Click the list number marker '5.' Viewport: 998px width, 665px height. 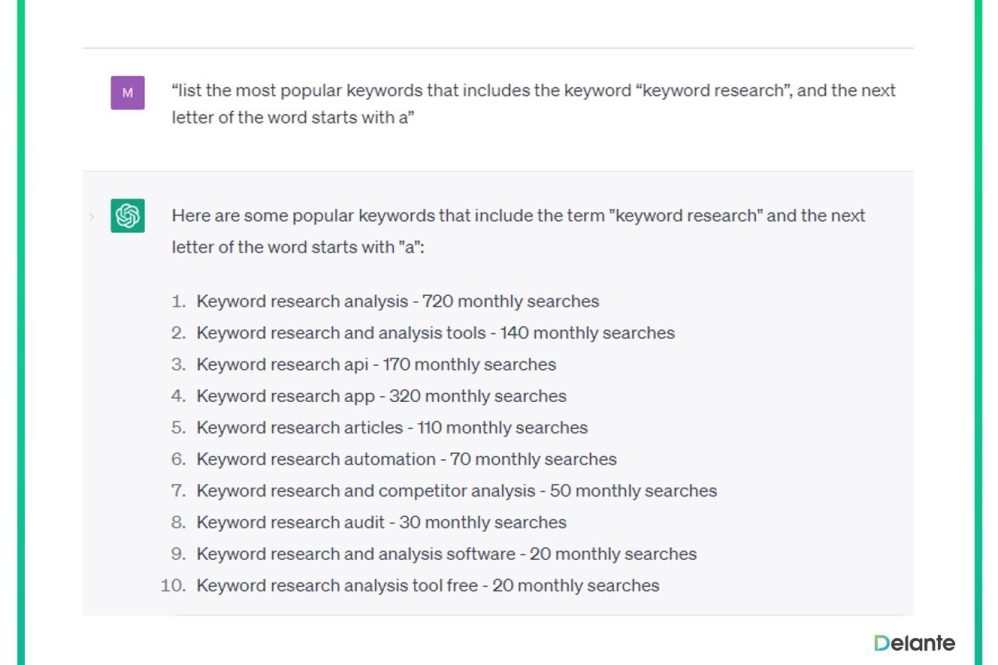tap(179, 428)
